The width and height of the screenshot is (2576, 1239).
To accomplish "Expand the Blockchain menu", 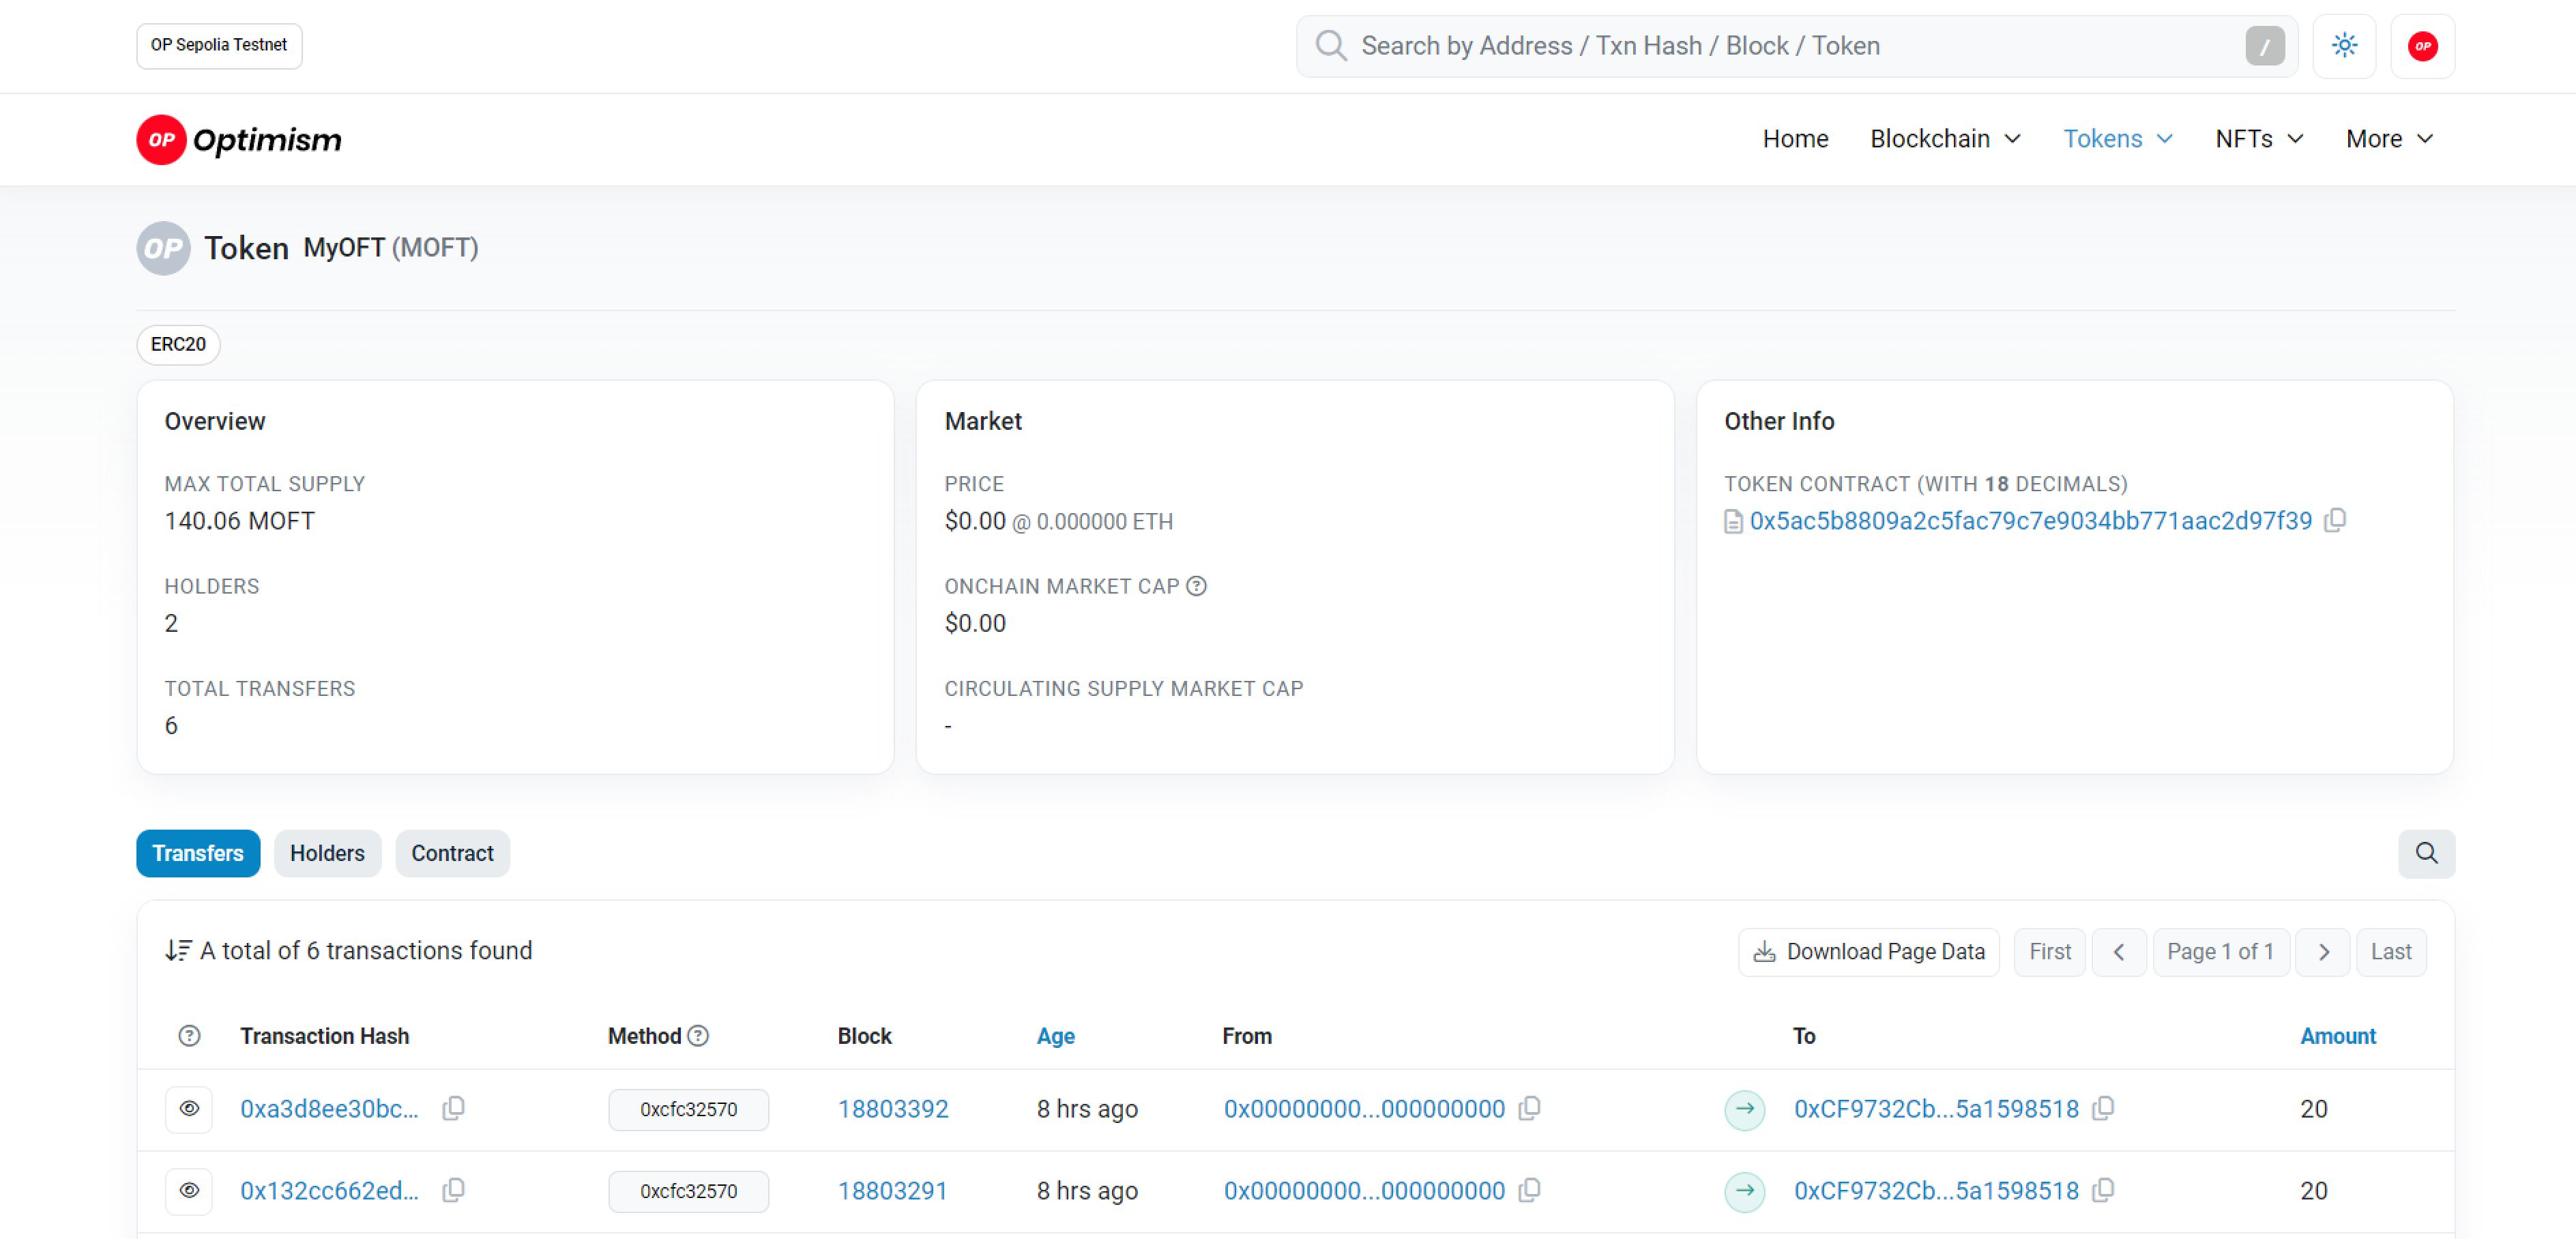I will [x=1945, y=139].
